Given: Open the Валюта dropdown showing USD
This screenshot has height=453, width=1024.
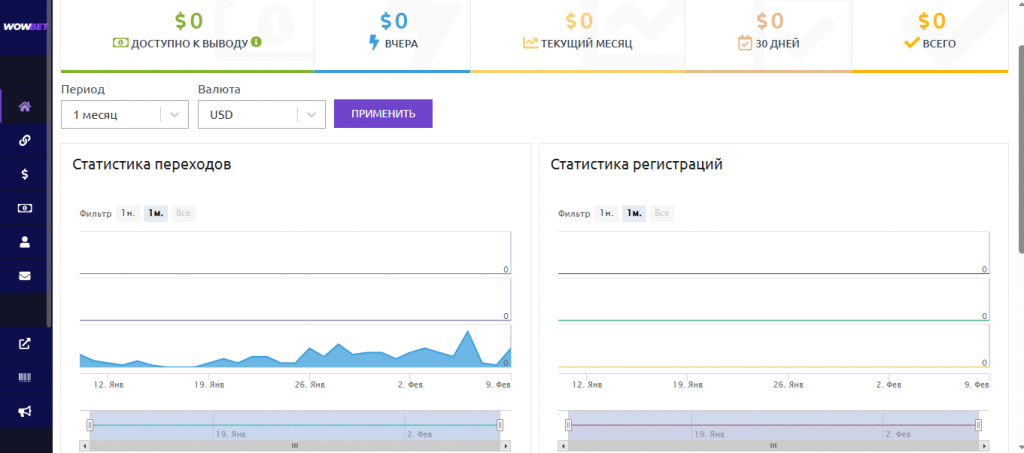Looking at the screenshot, I should (261, 115).
